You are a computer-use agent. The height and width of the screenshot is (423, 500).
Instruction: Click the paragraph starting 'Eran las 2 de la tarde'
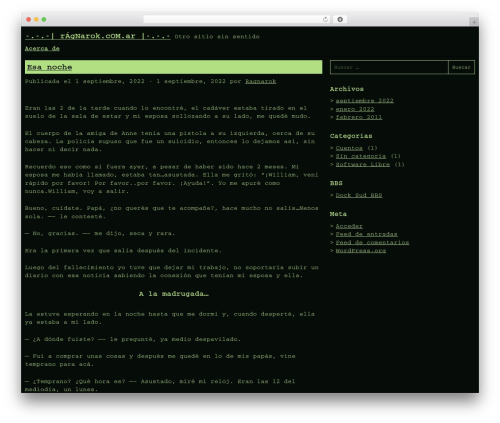click(168, 112)
